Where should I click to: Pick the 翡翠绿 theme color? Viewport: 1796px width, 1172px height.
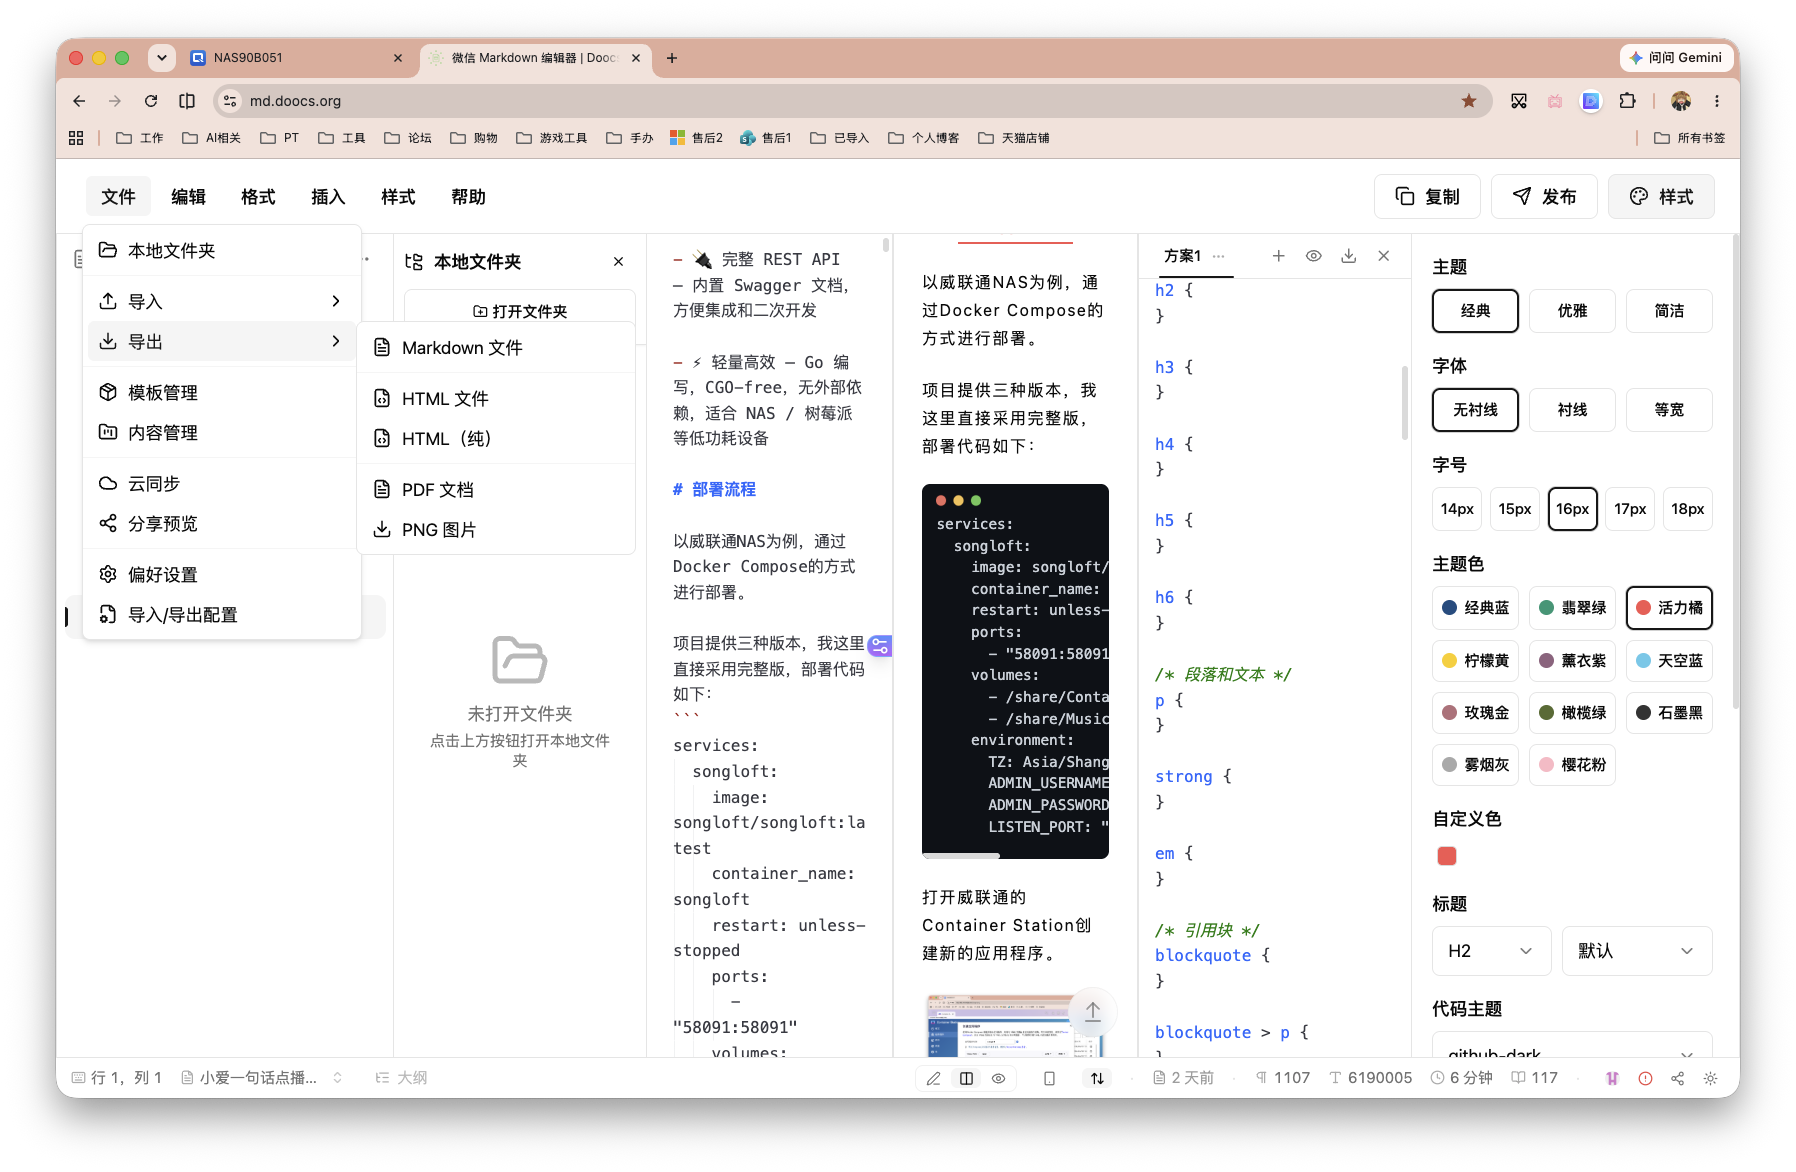pyautogui.click(x=1572, y=608)
